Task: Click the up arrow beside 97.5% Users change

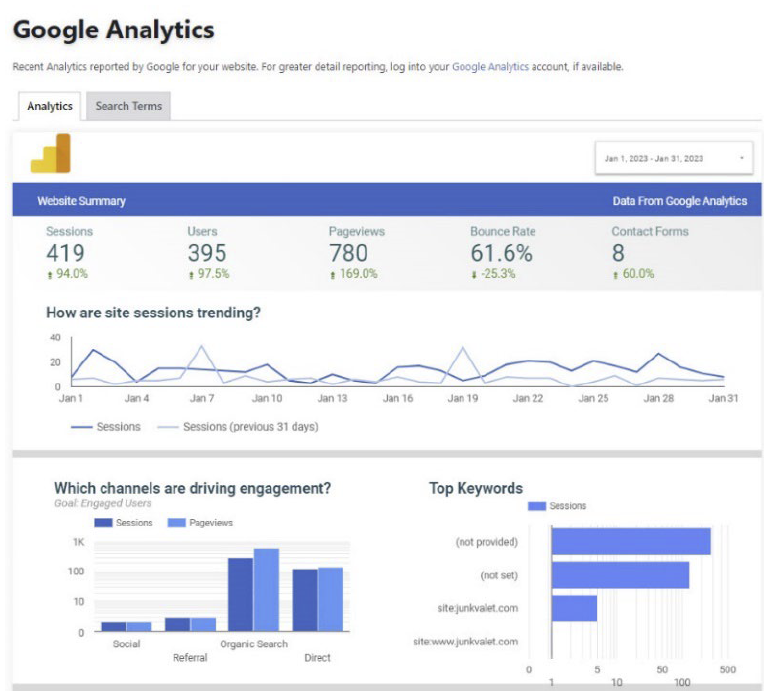Action: [191, 274]
